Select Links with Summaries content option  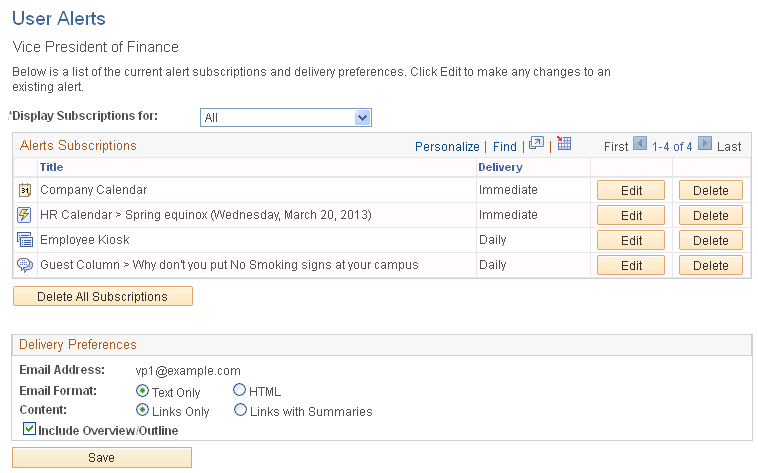click(240, 410)
